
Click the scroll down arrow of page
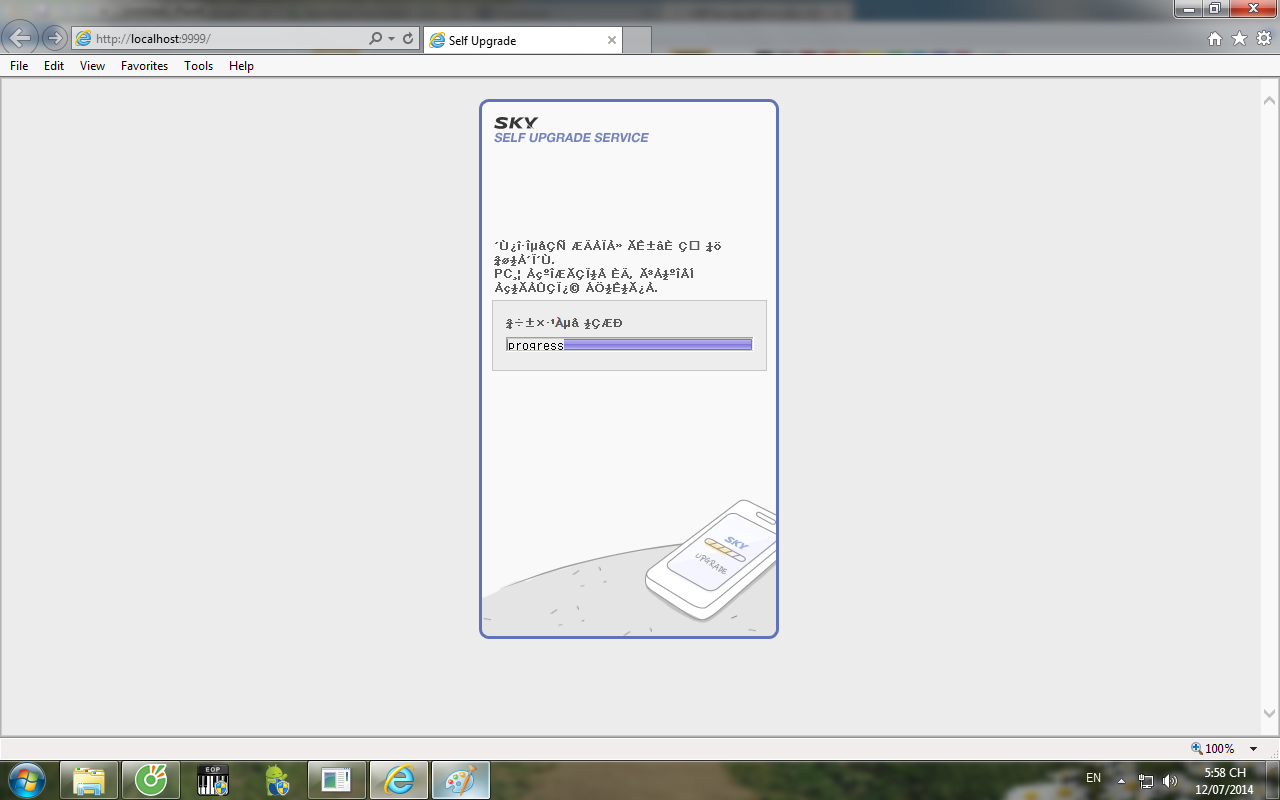coord(1269,714)
